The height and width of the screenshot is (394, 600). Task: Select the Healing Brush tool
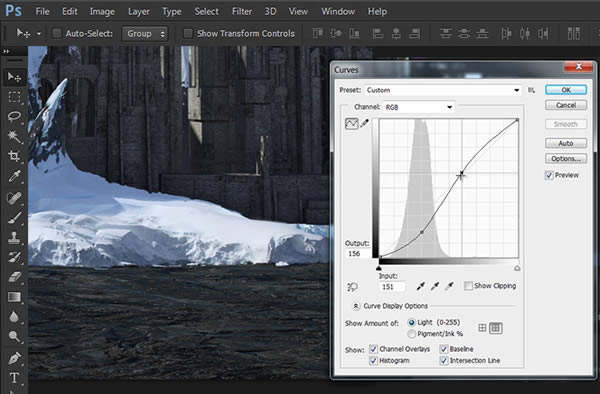[x=14, y=198]
